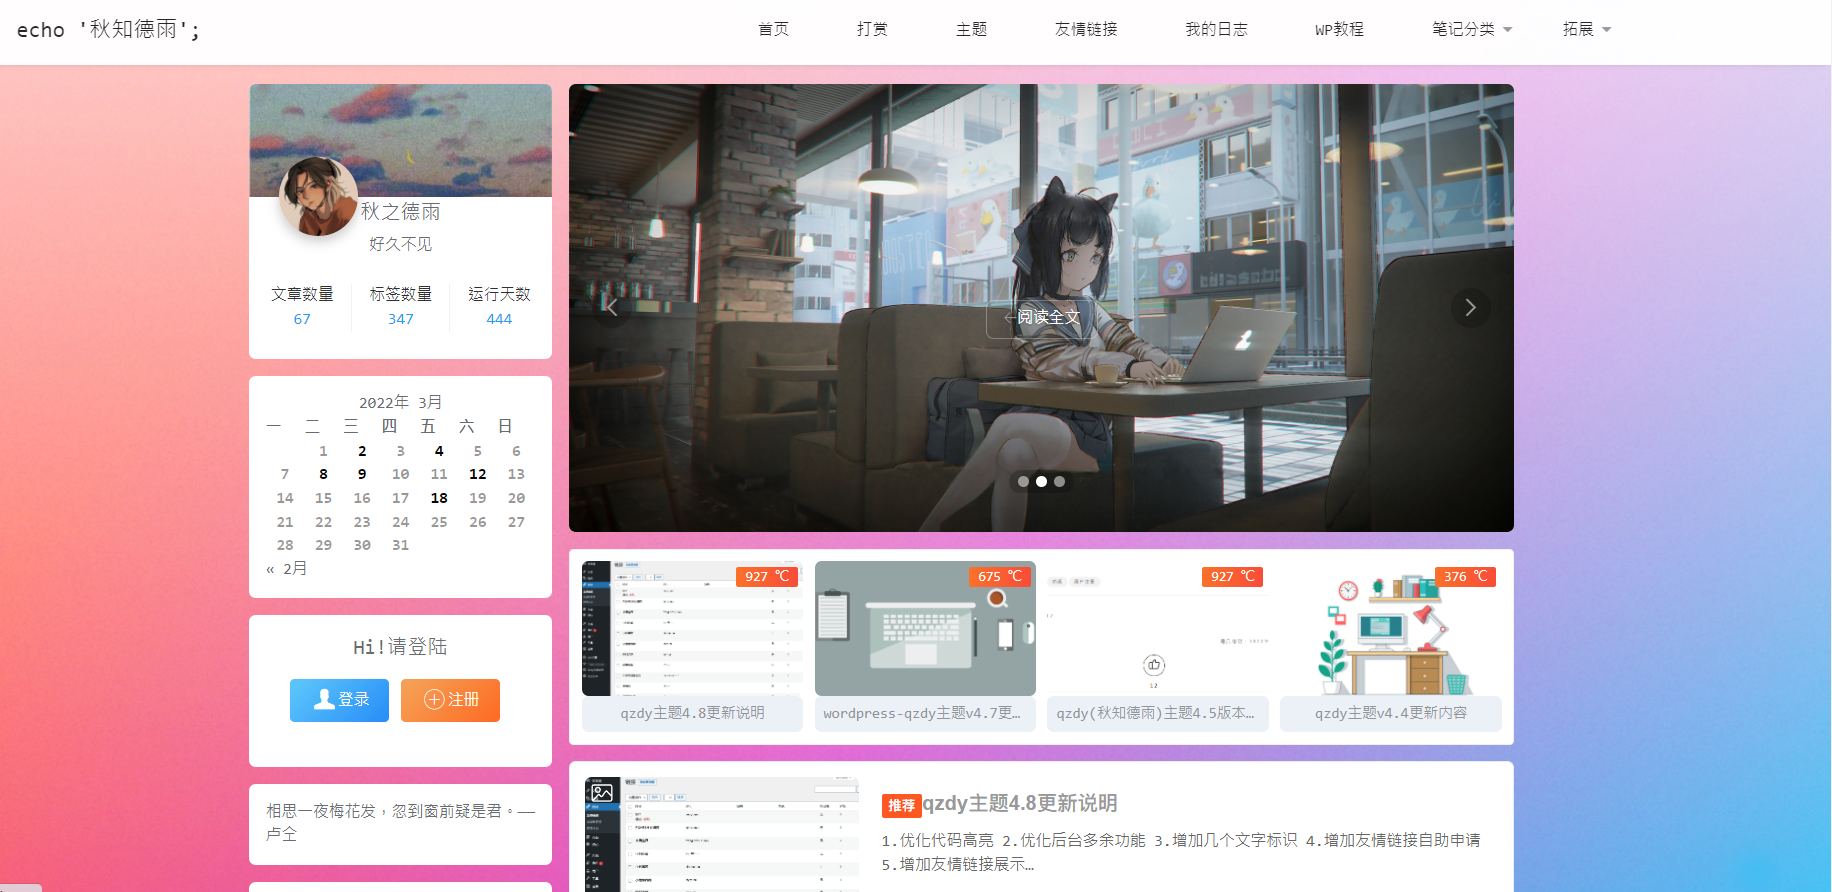Select calendar date 12
Viewport: 1832px width, 892px height.
[x=478, y=474]
